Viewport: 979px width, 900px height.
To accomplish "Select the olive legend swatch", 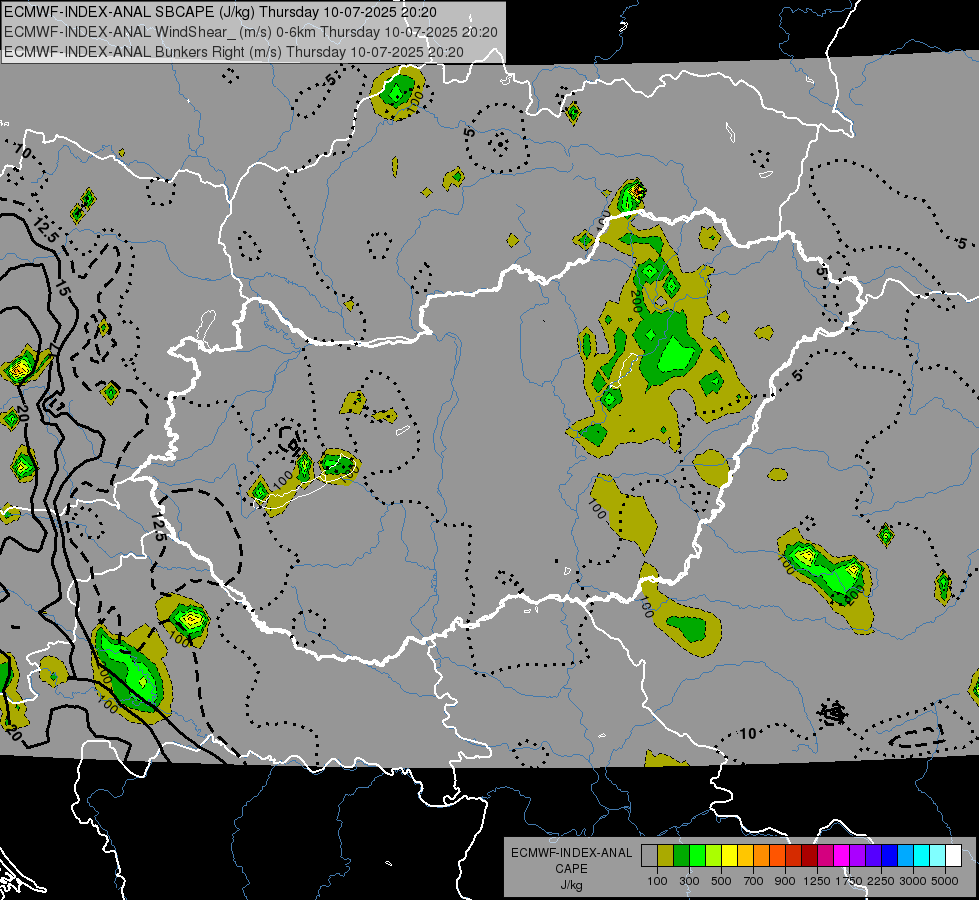I will pyautogui.click(x=666, y=856).
